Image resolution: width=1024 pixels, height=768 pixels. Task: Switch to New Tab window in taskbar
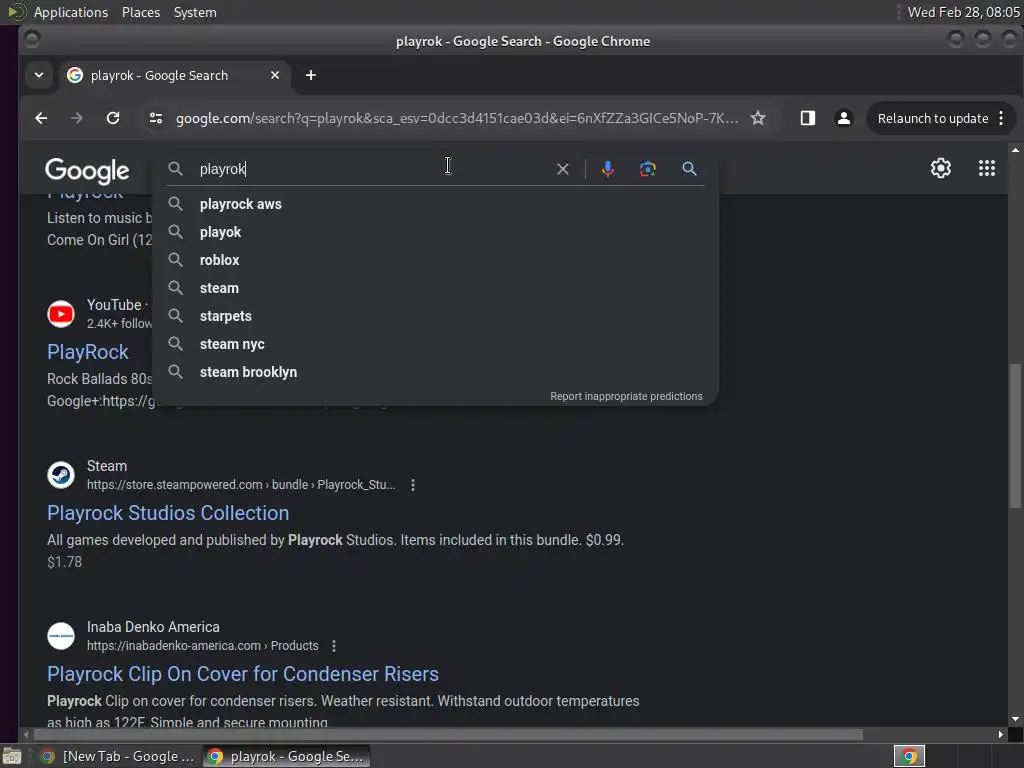tap(116, 757)
